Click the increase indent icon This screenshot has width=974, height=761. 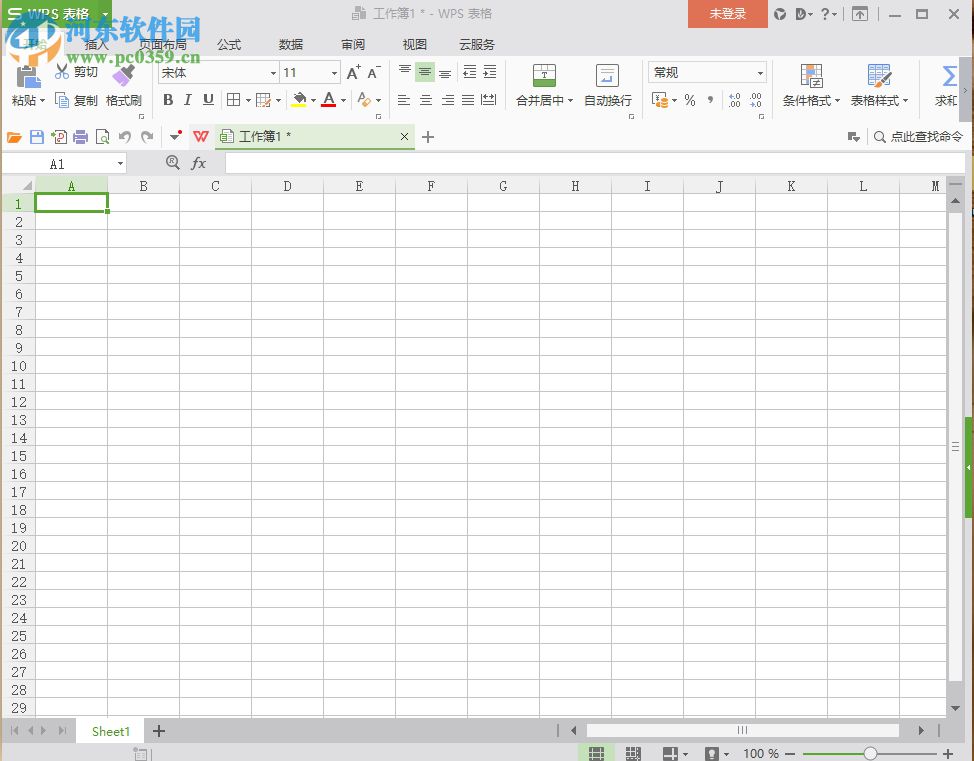(490, 72)
